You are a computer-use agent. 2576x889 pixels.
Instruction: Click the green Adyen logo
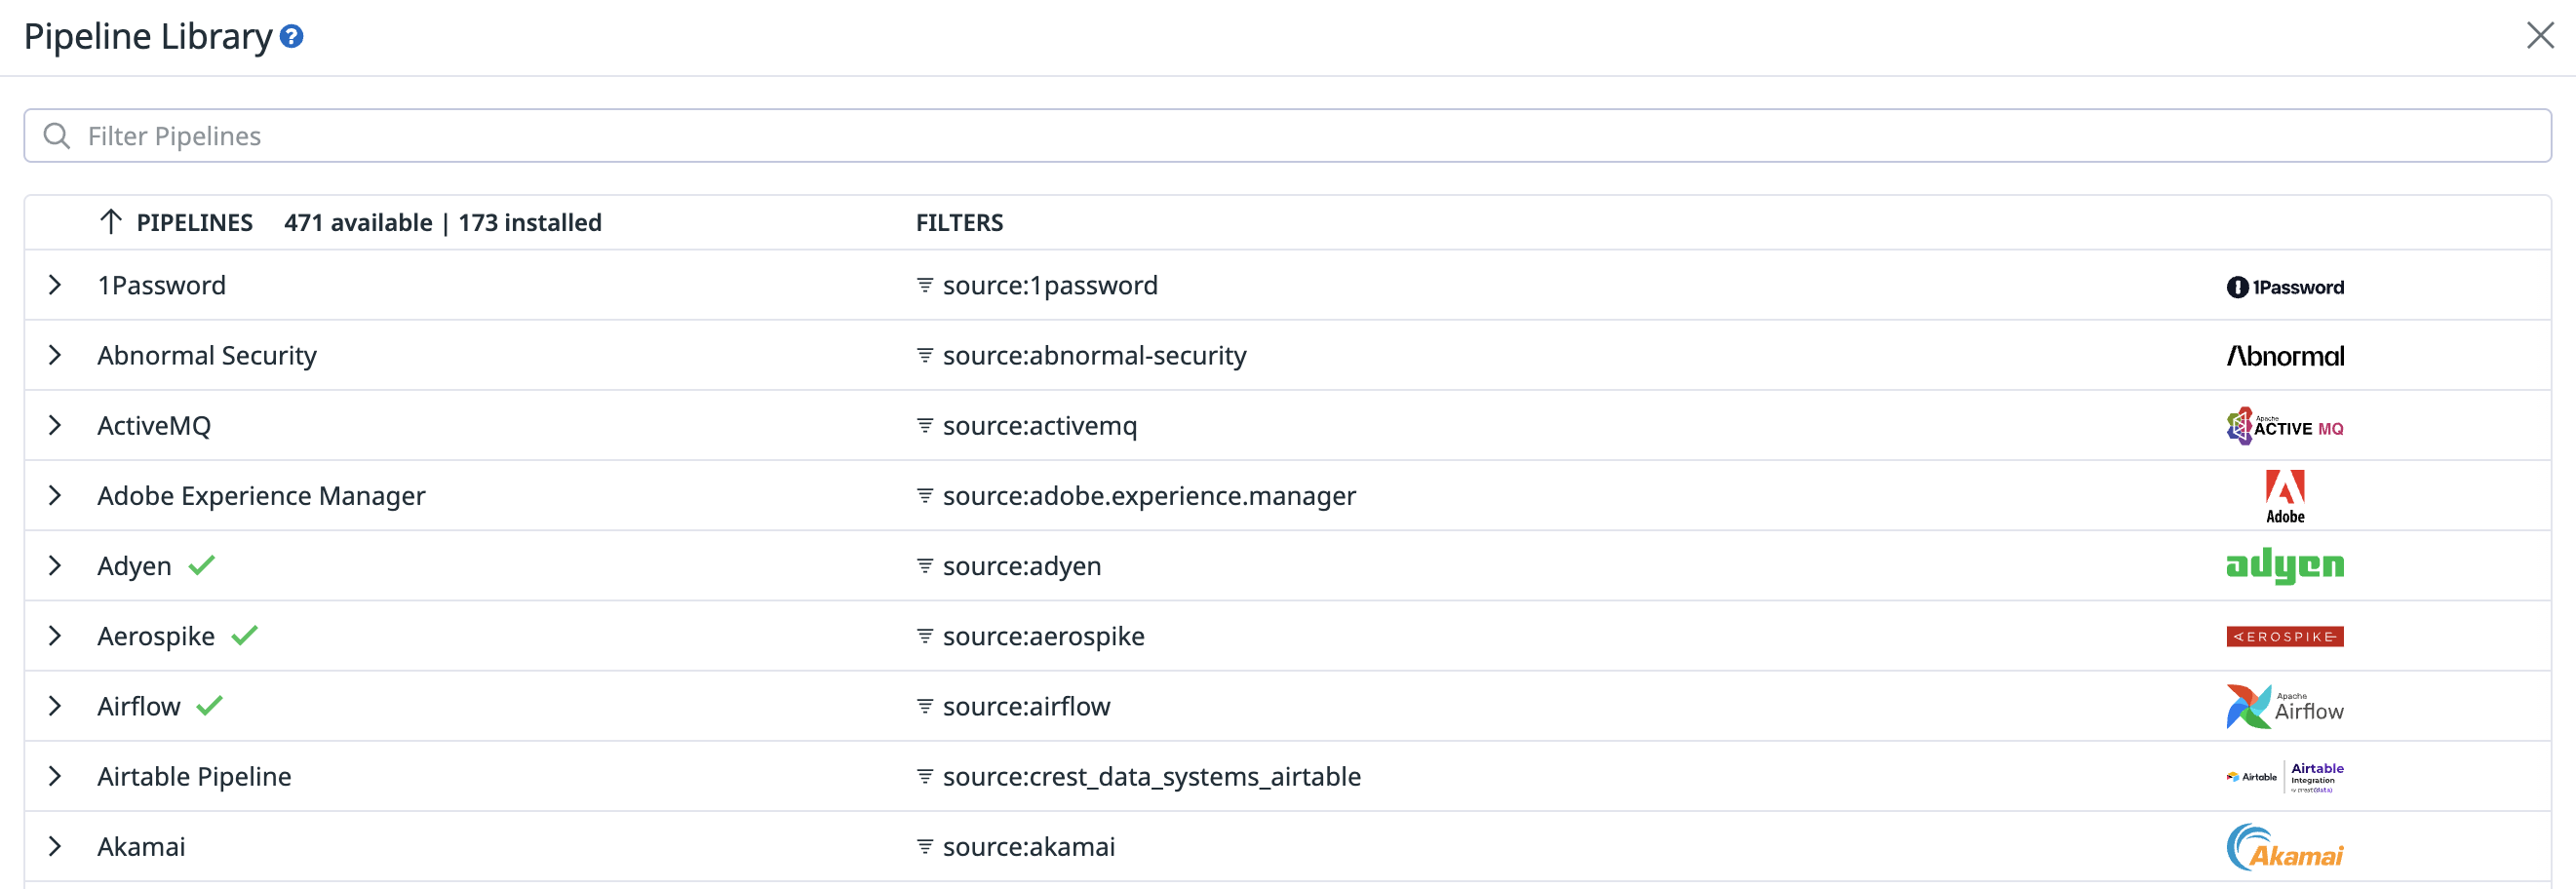coord(2284,566)
